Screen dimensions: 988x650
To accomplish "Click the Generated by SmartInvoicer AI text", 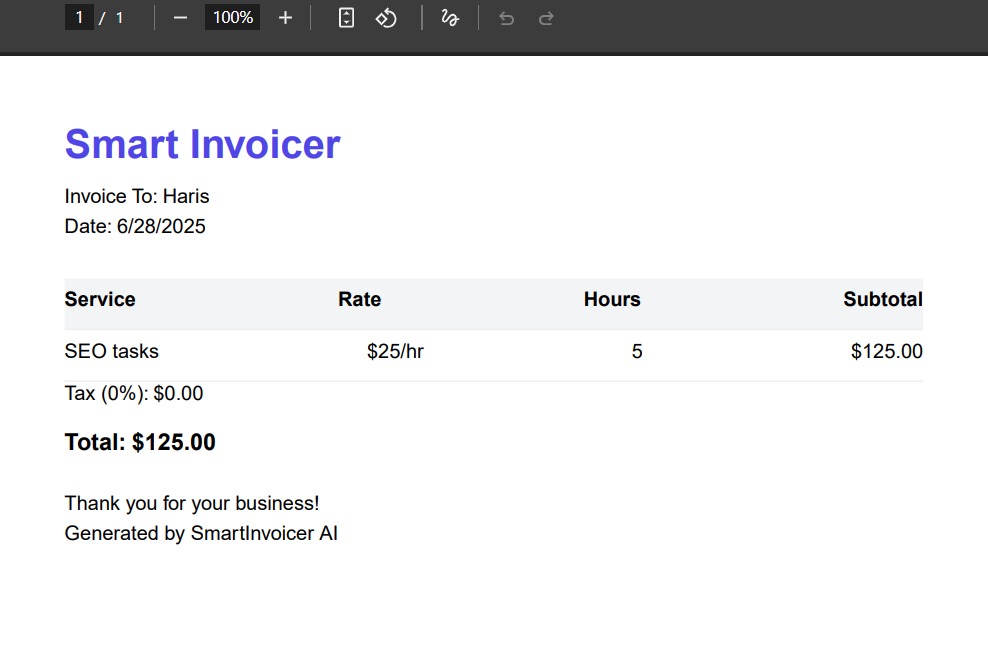I will pyautogui.click(x=201, y=534).
